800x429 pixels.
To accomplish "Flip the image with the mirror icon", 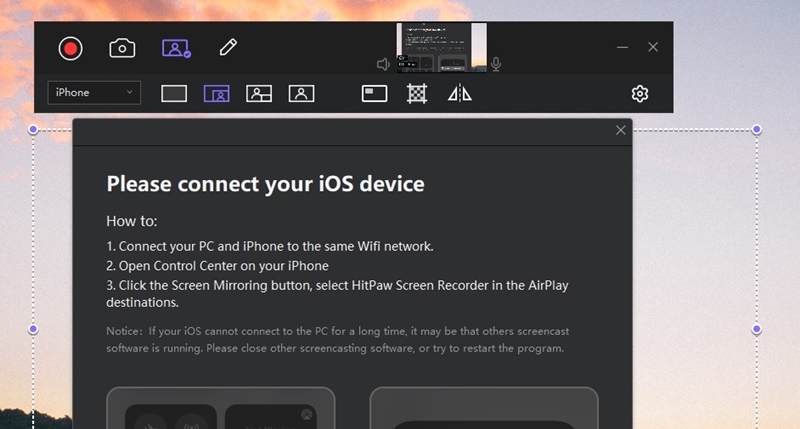I will [459, 93].
